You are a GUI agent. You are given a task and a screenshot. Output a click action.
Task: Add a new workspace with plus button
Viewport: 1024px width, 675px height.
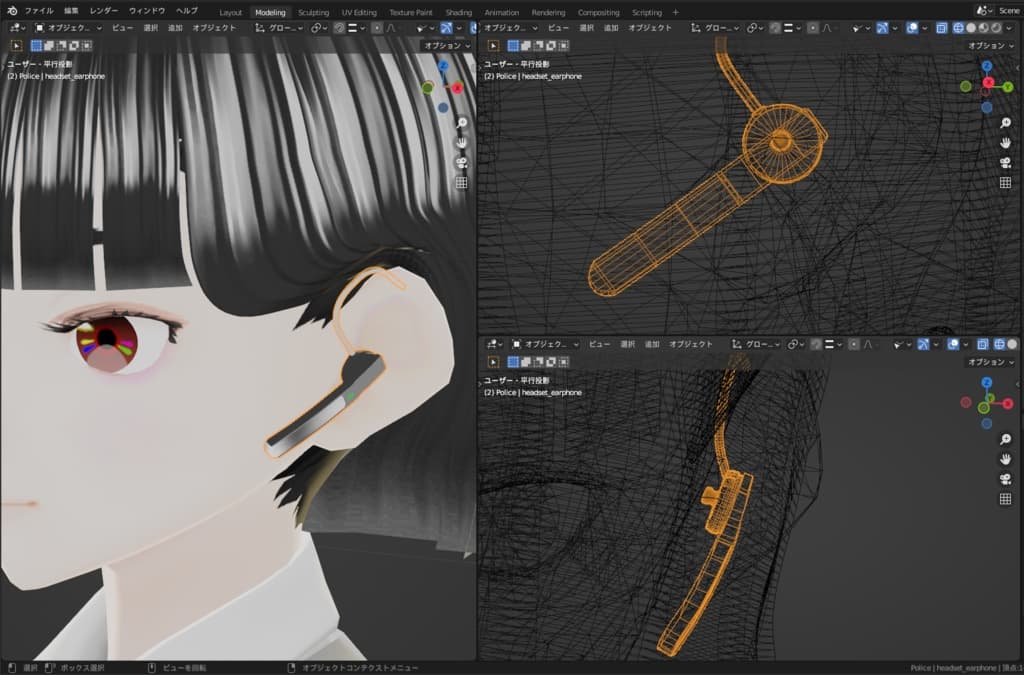[x=675, y=12]
